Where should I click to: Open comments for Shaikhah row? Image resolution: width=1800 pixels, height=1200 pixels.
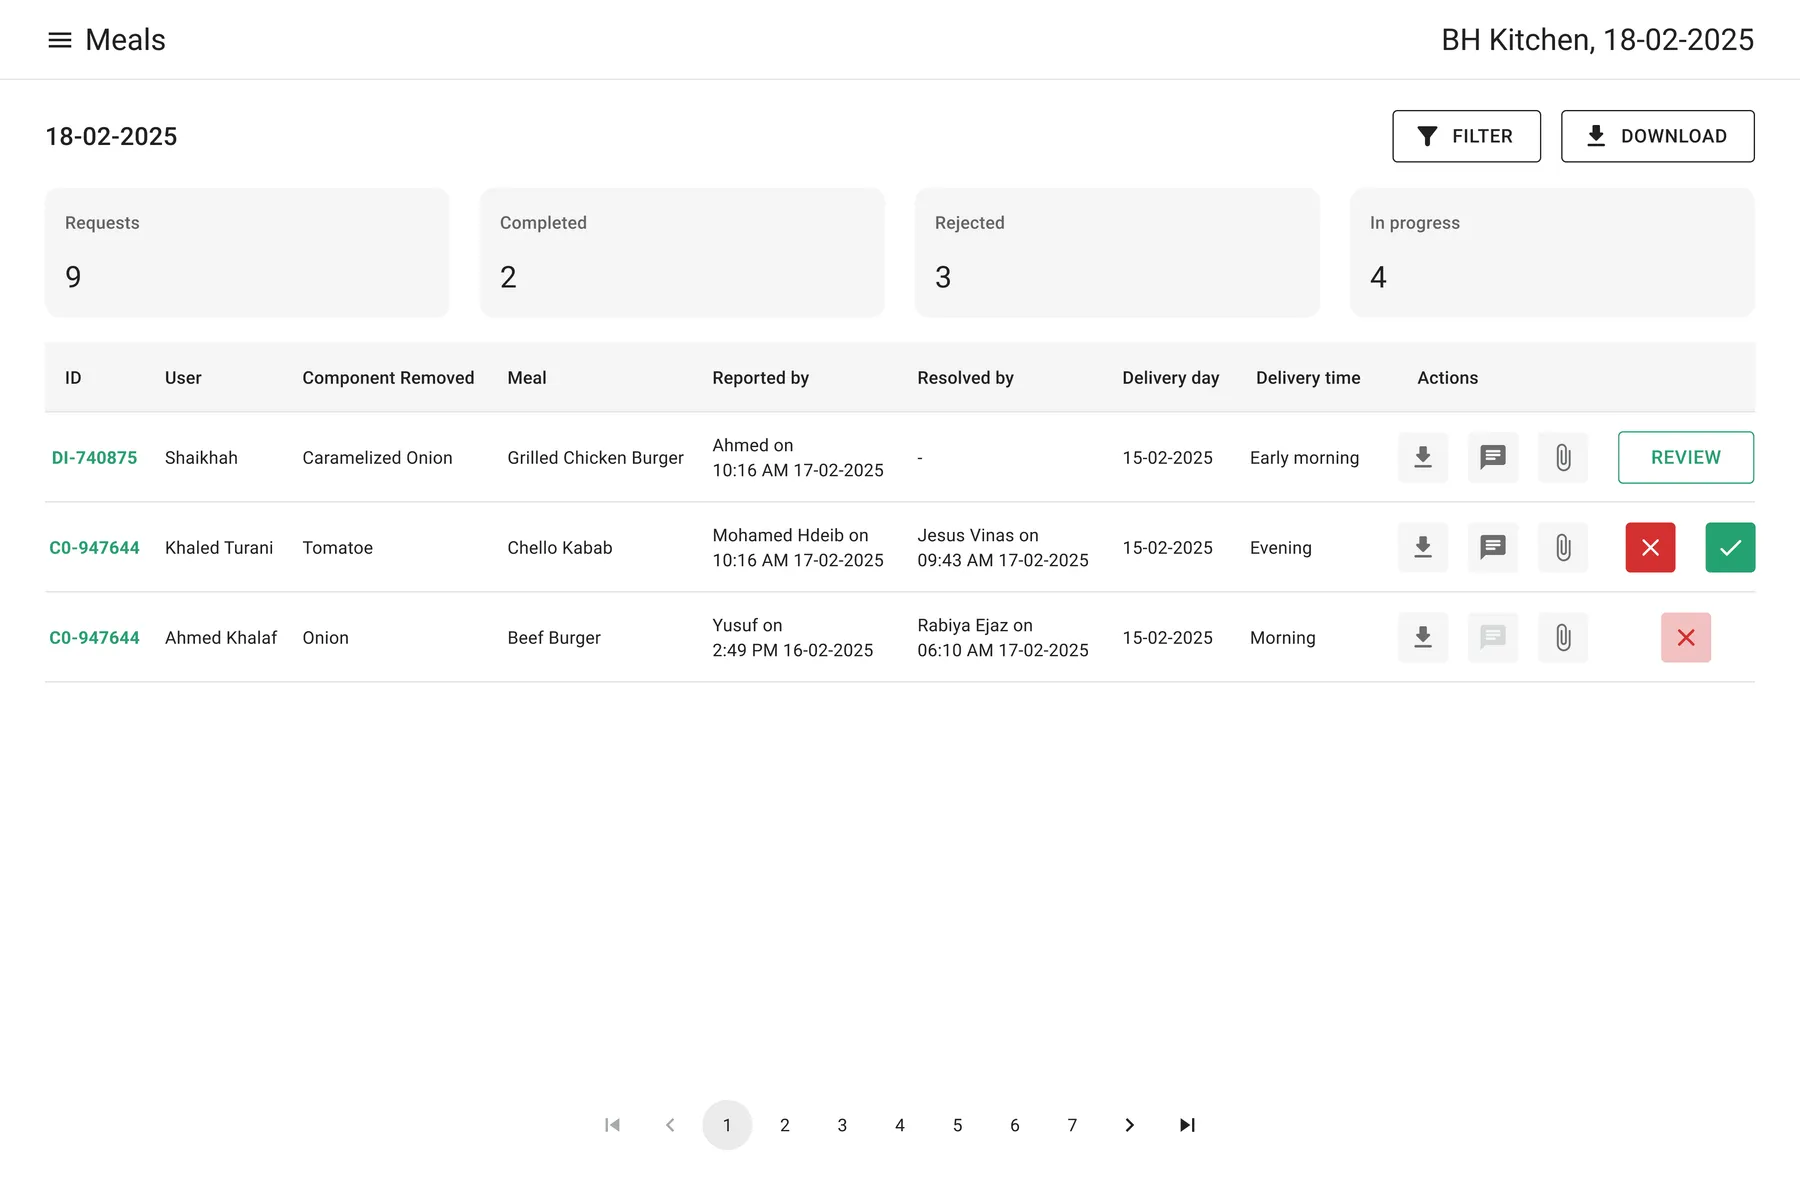point(1493,457)
